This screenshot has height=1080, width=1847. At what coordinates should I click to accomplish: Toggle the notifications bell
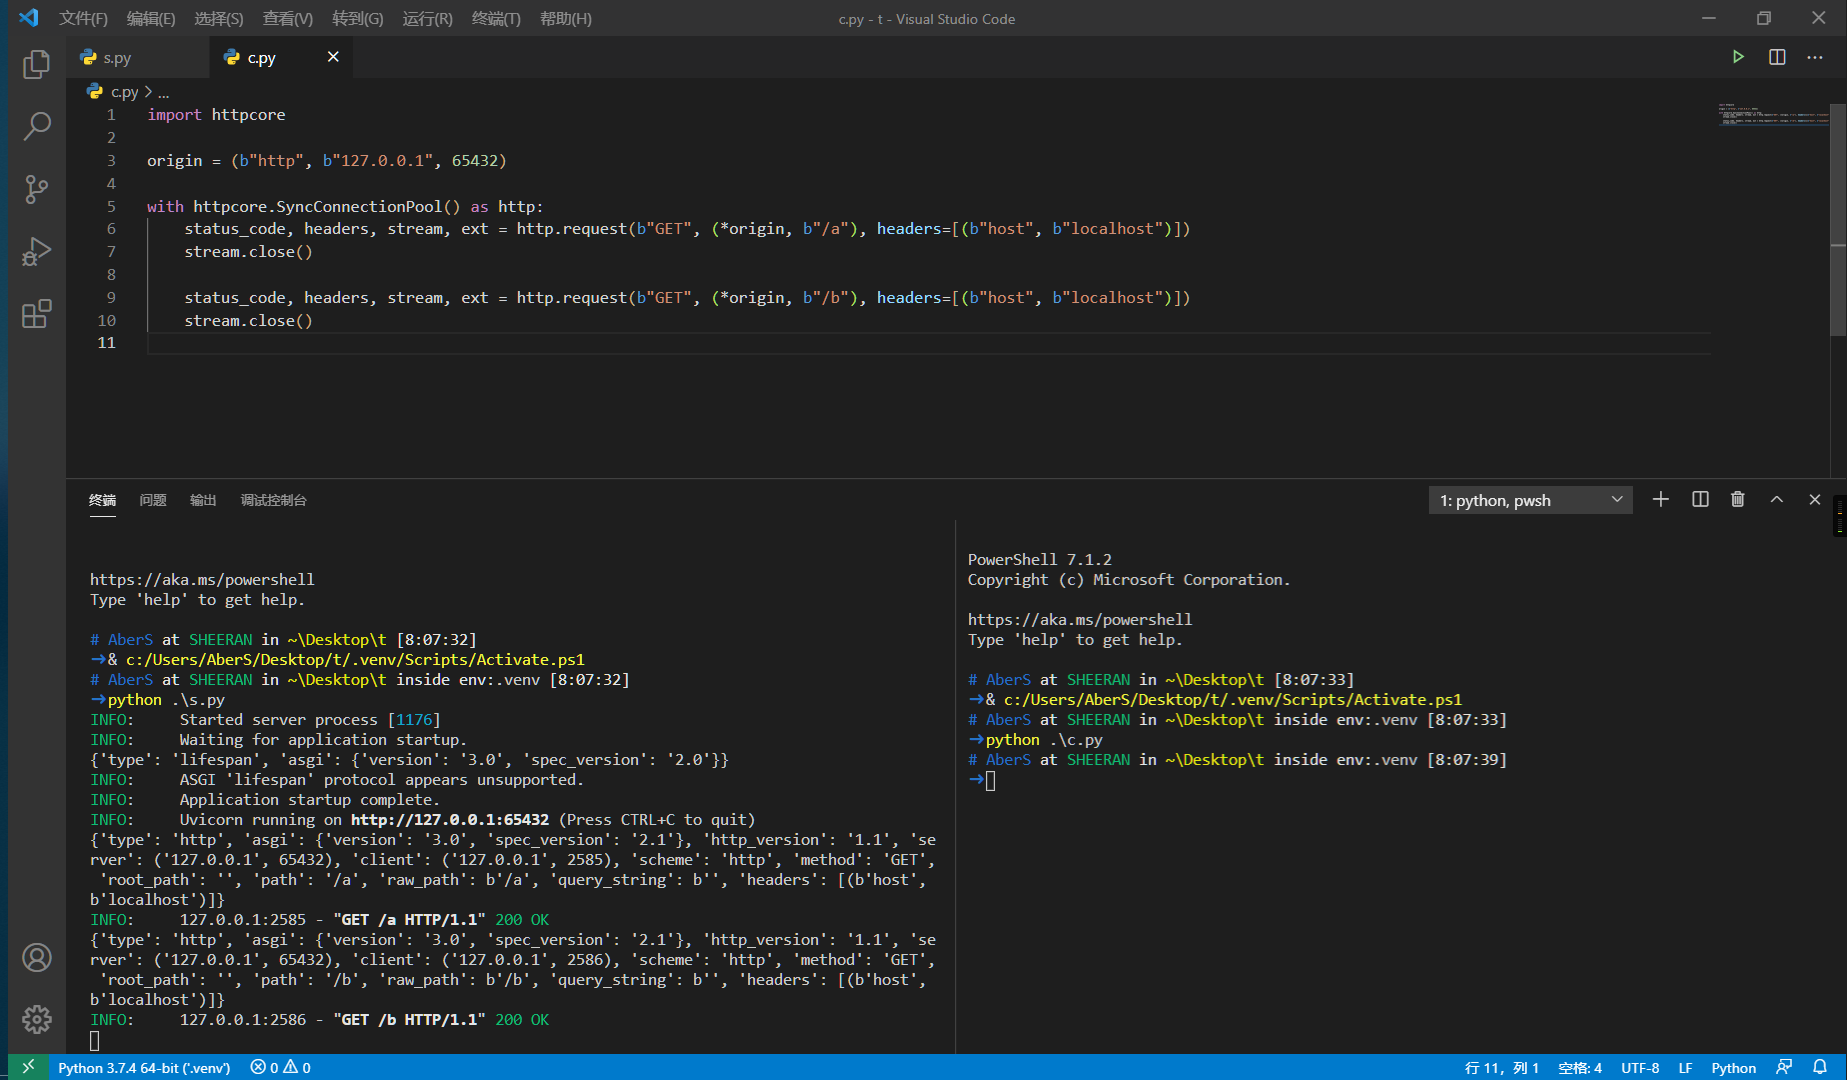tap(1822, 1067)
